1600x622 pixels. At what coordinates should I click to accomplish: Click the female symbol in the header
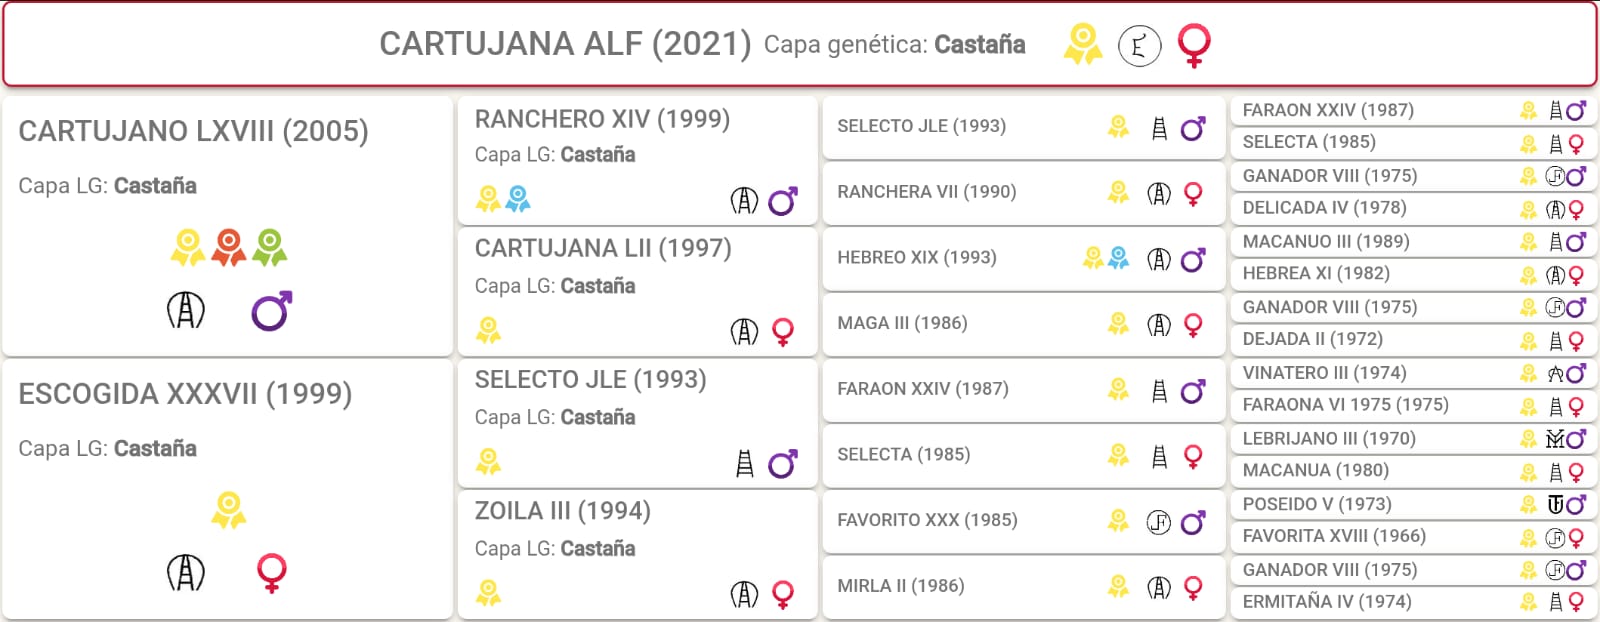tap(1194, 45)
